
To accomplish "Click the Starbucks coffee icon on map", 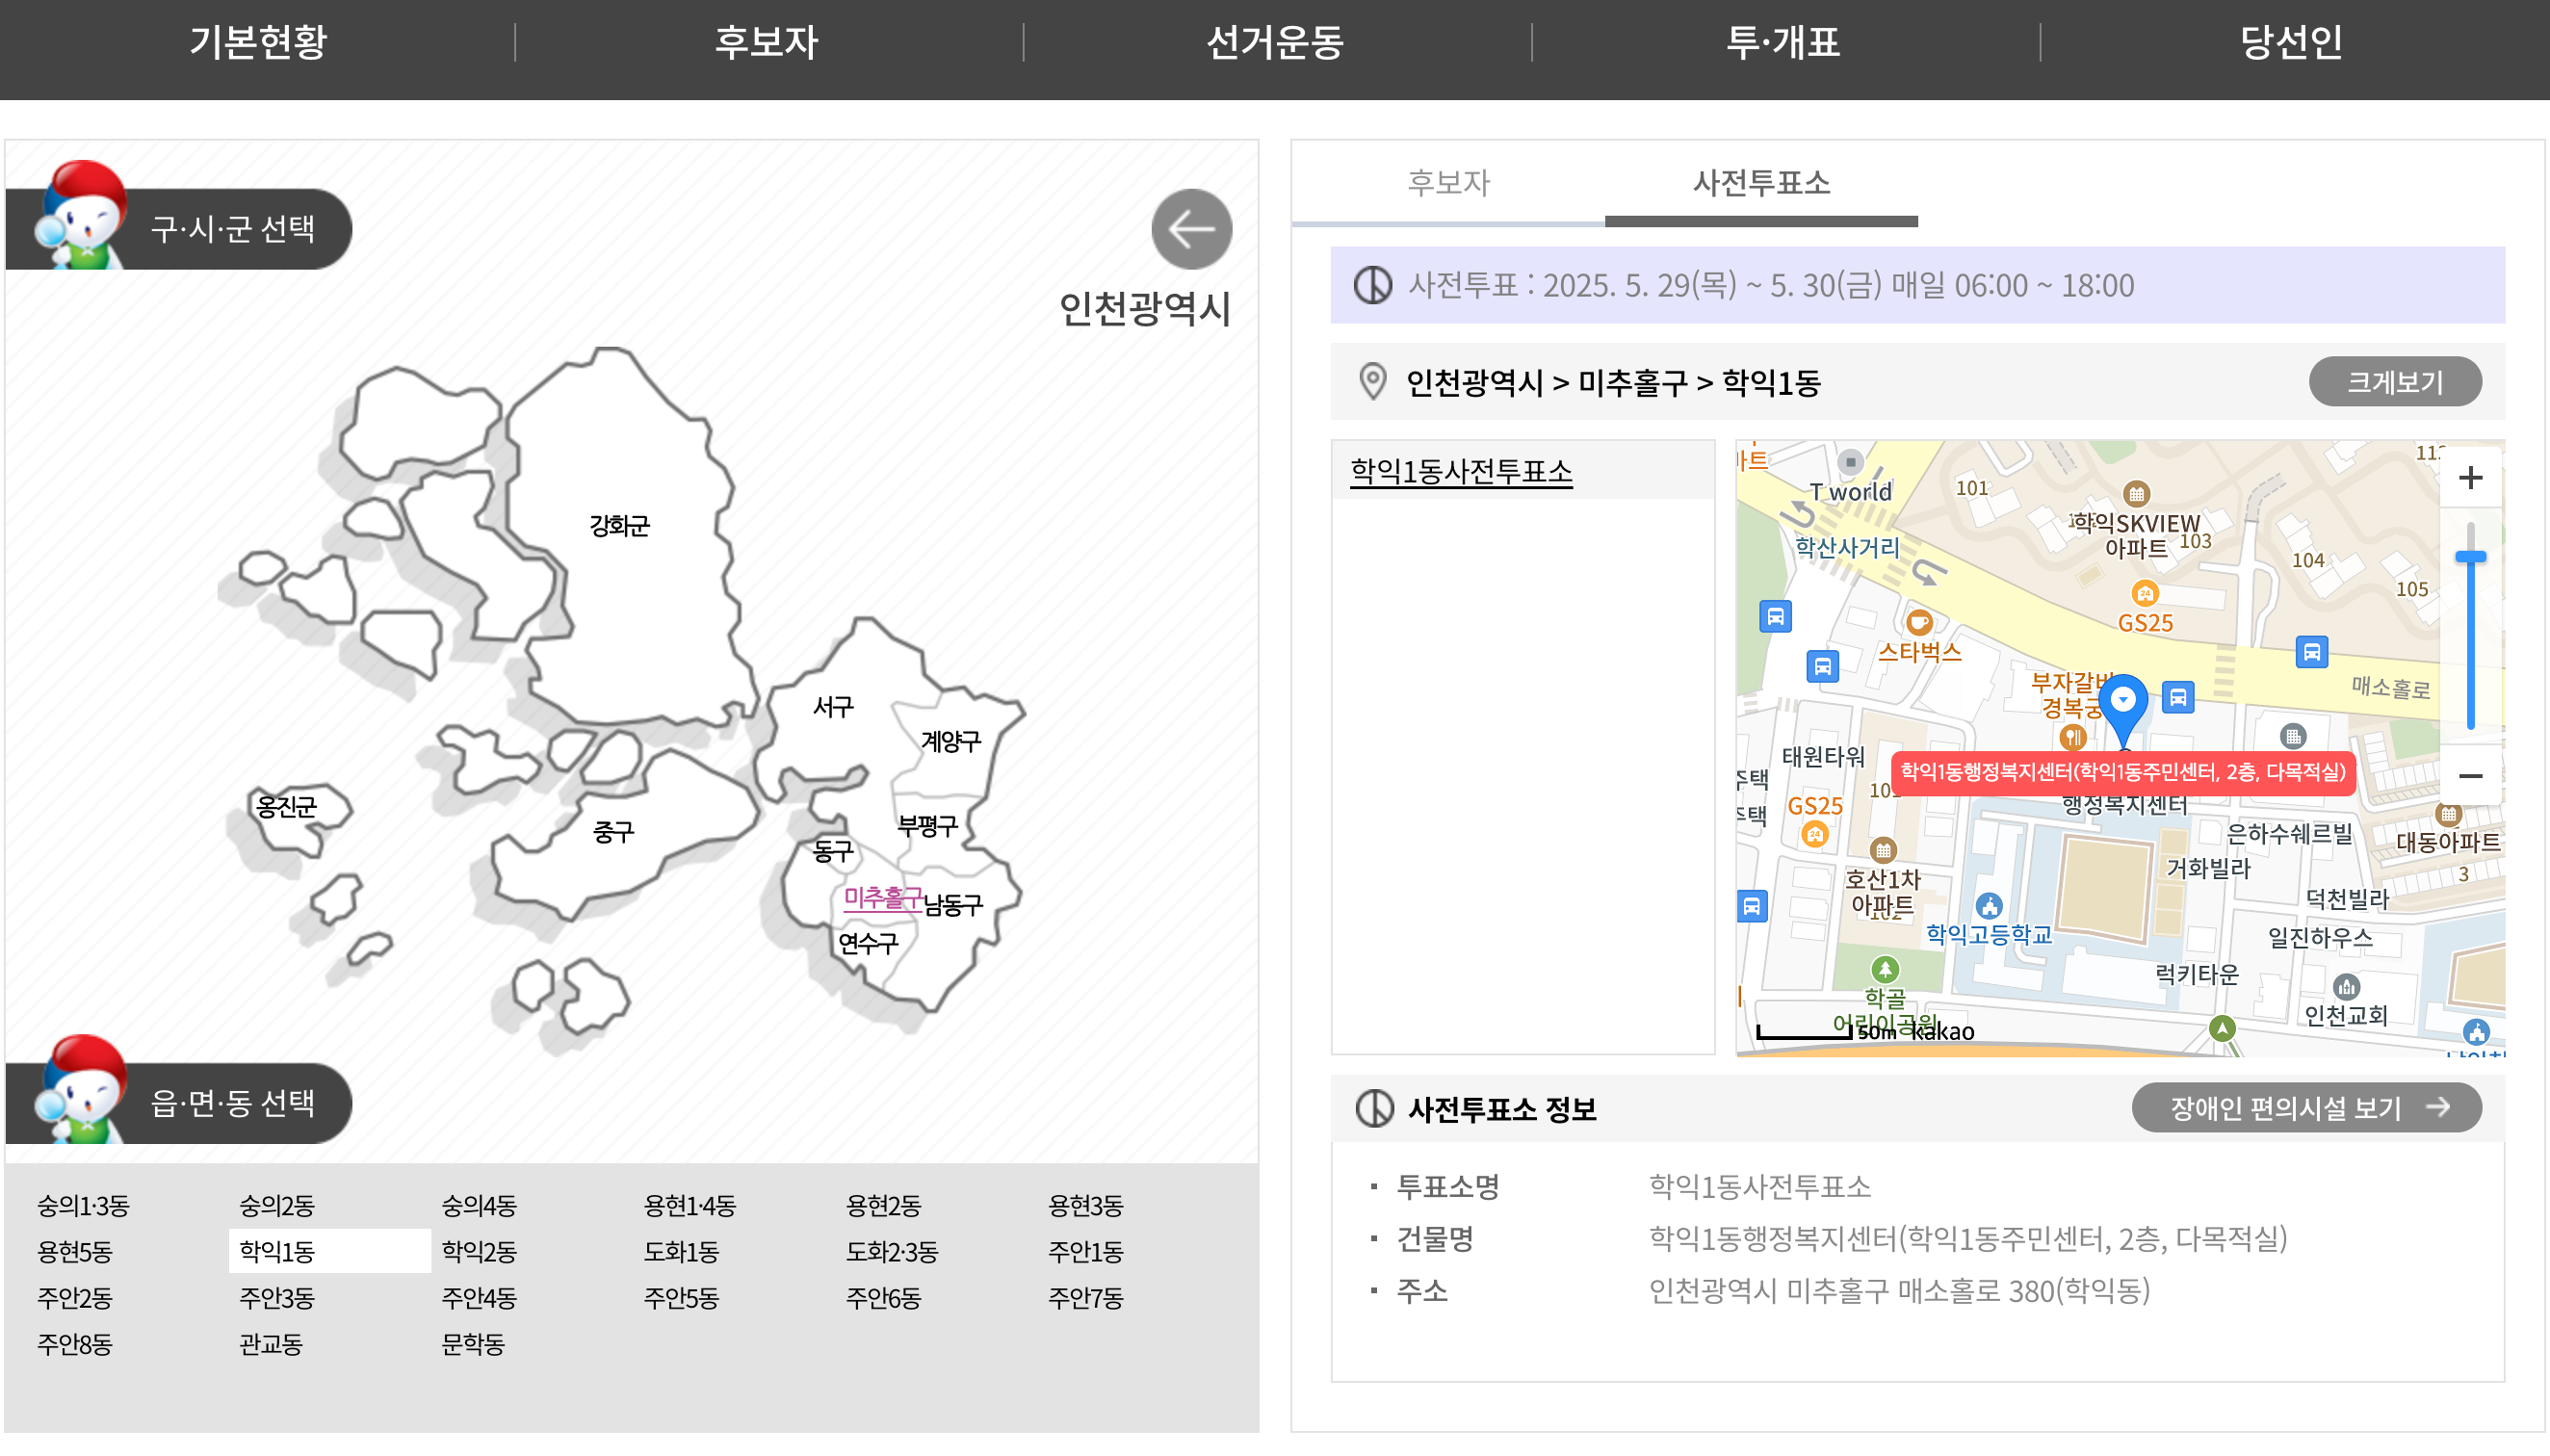I will tap(1918, 623).
